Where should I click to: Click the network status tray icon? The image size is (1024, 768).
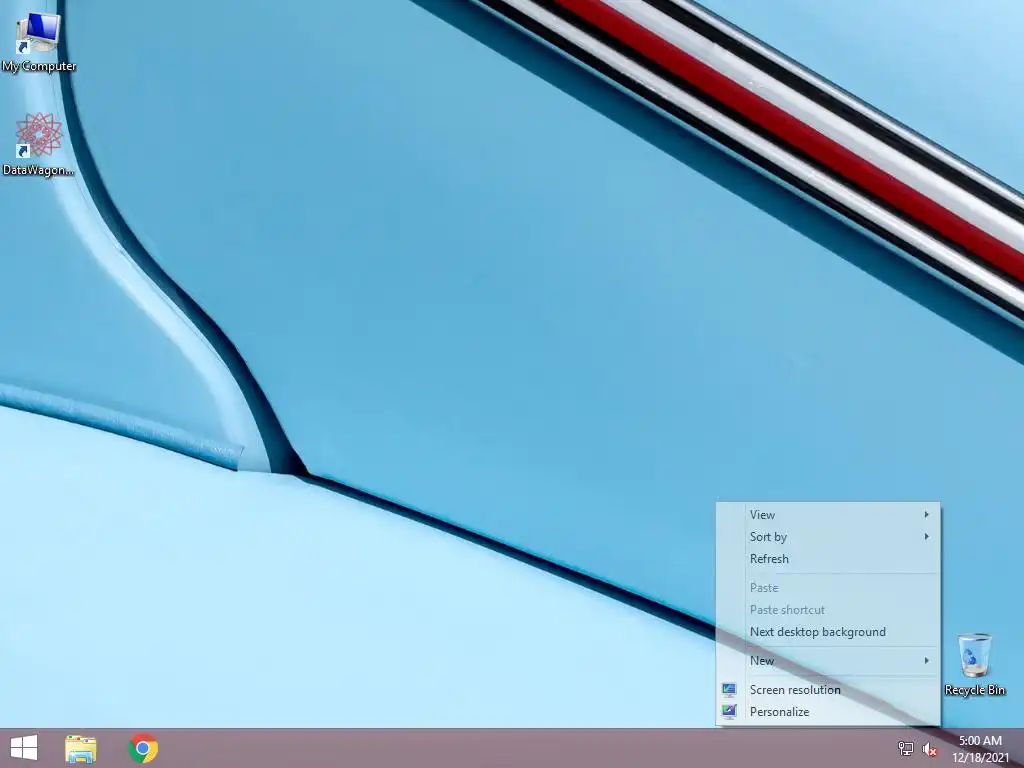click(x=906, y=748)
